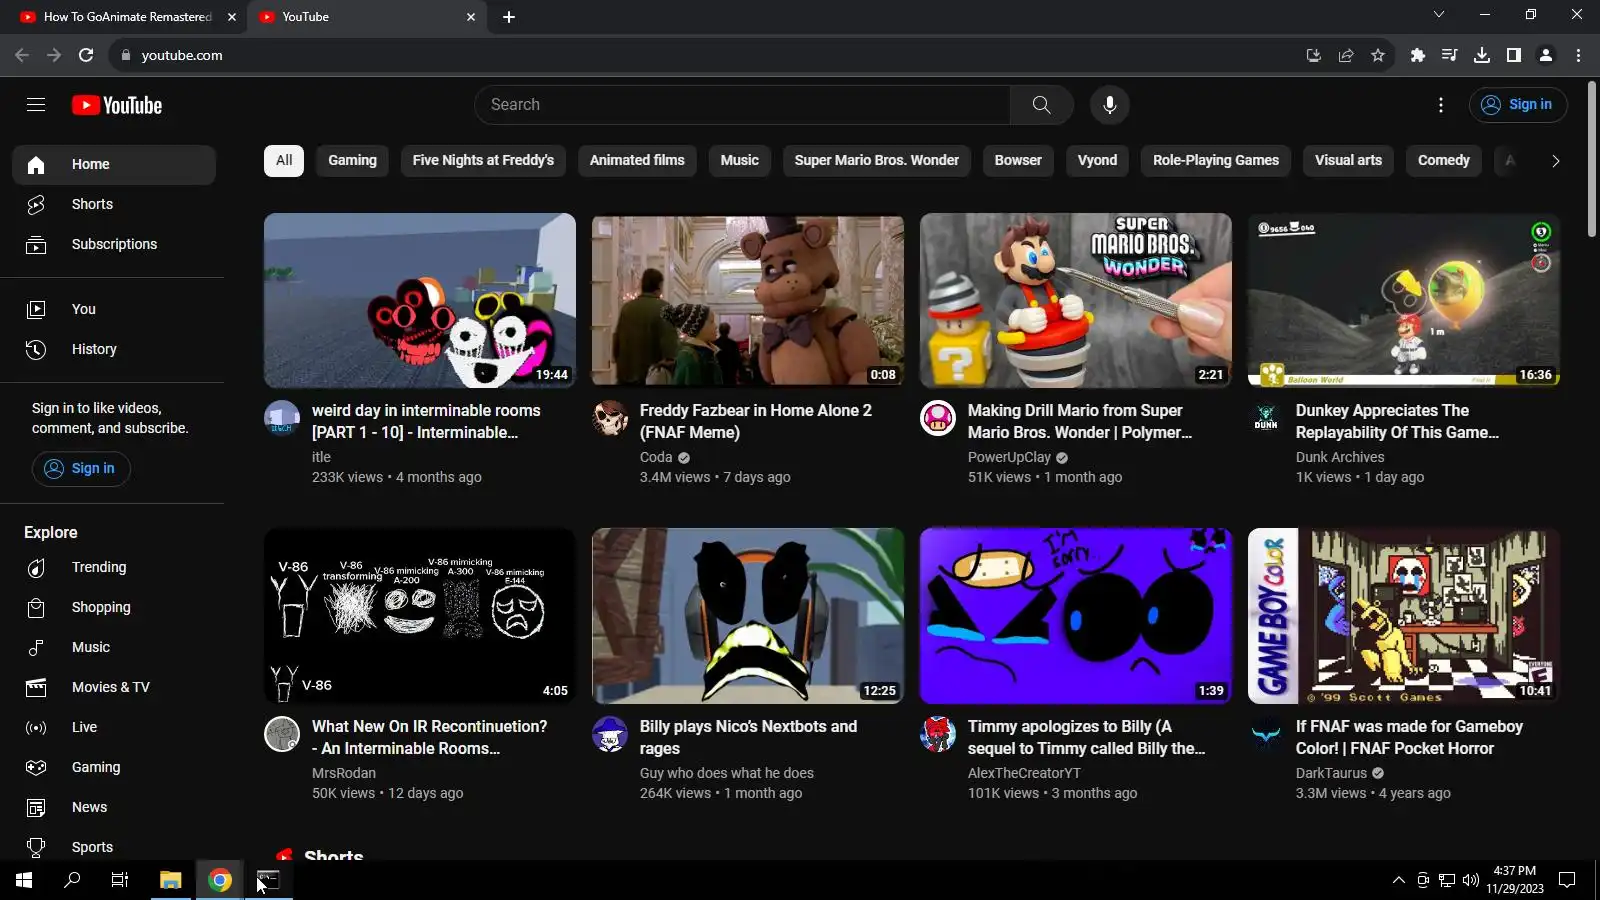Open Freddy Fazbear in Home Alone 2 title
The width and height of the screenshot is (1600, 900).
tap(756, 421)
